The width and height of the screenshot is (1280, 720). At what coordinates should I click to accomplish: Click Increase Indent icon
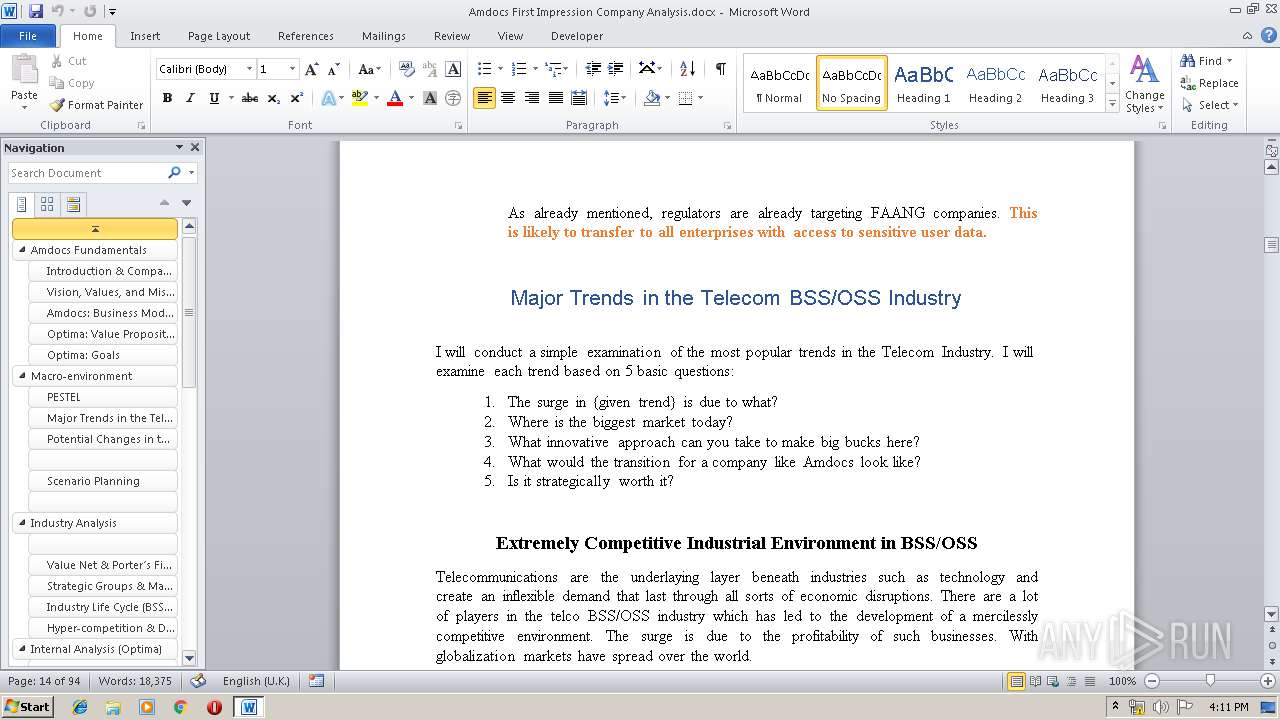[x=616, y=69]
